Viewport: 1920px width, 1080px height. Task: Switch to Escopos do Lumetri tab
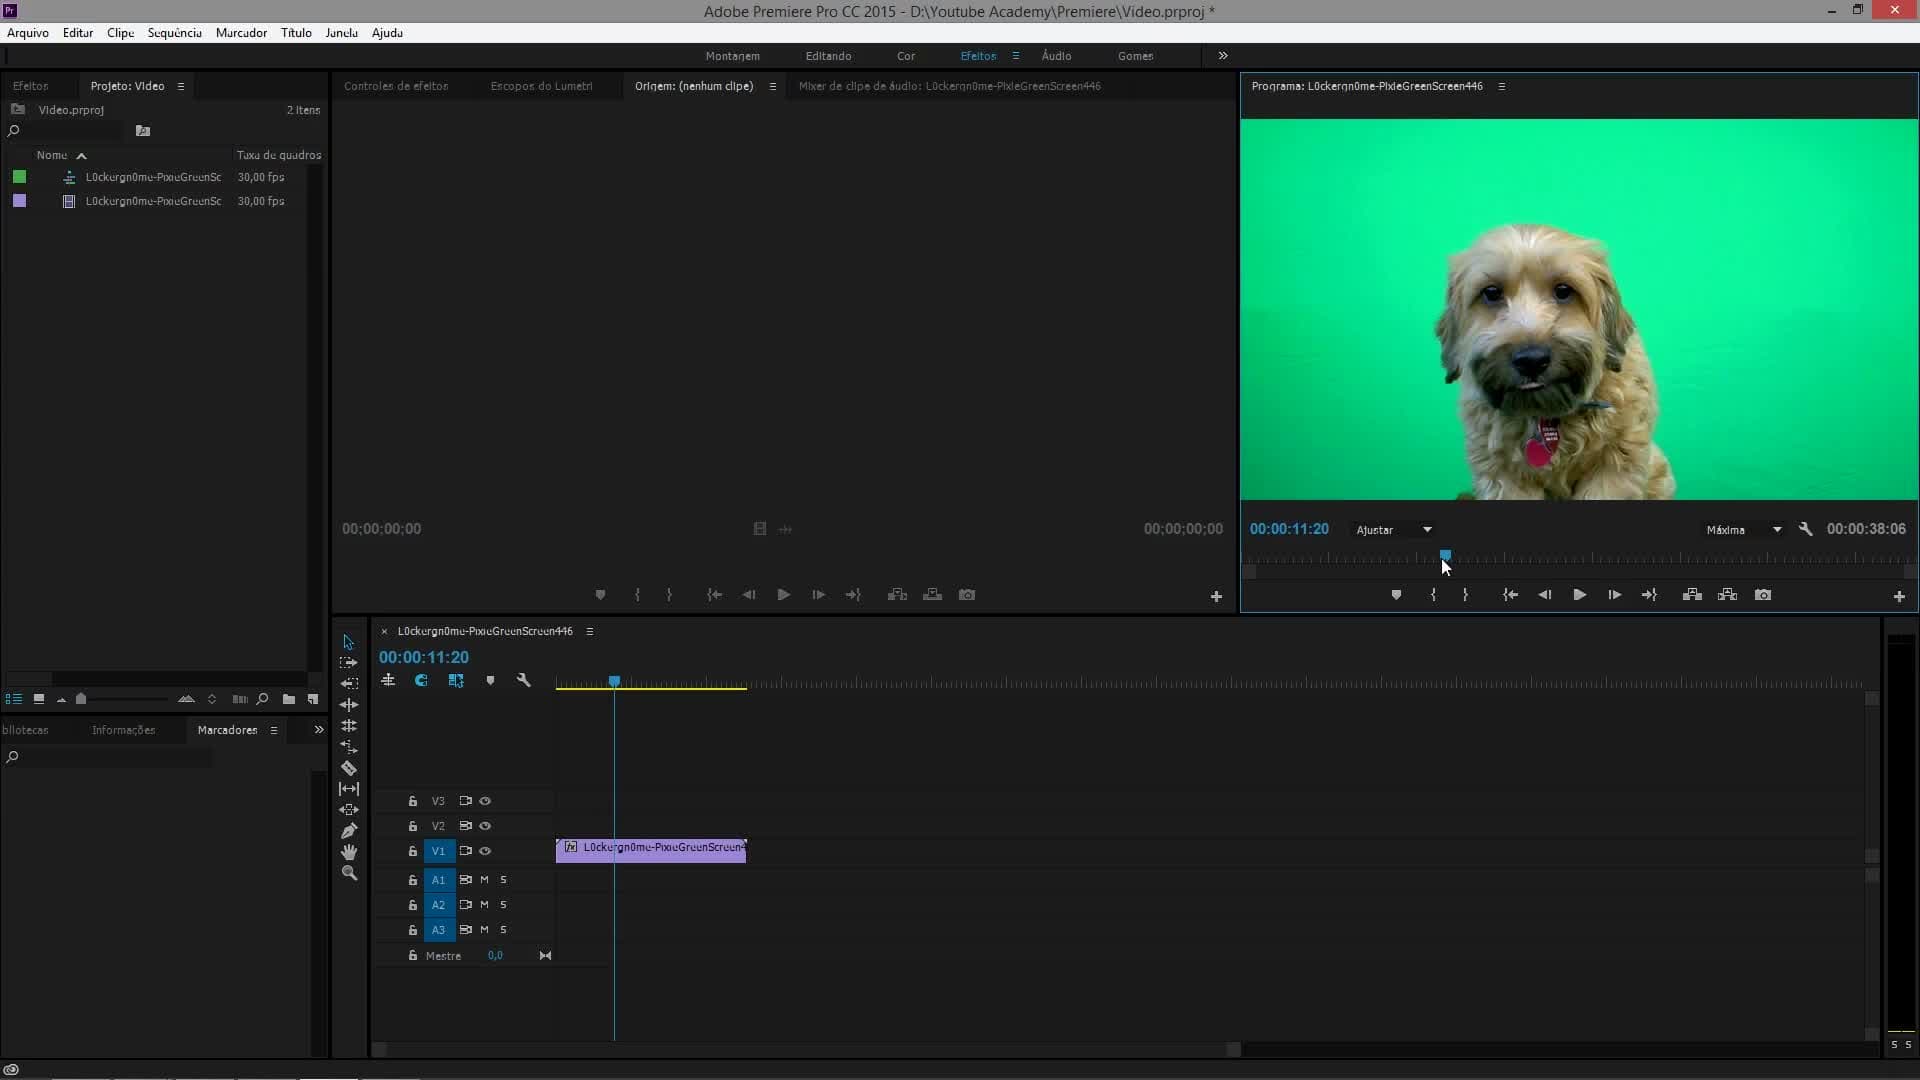pos(541,86)
